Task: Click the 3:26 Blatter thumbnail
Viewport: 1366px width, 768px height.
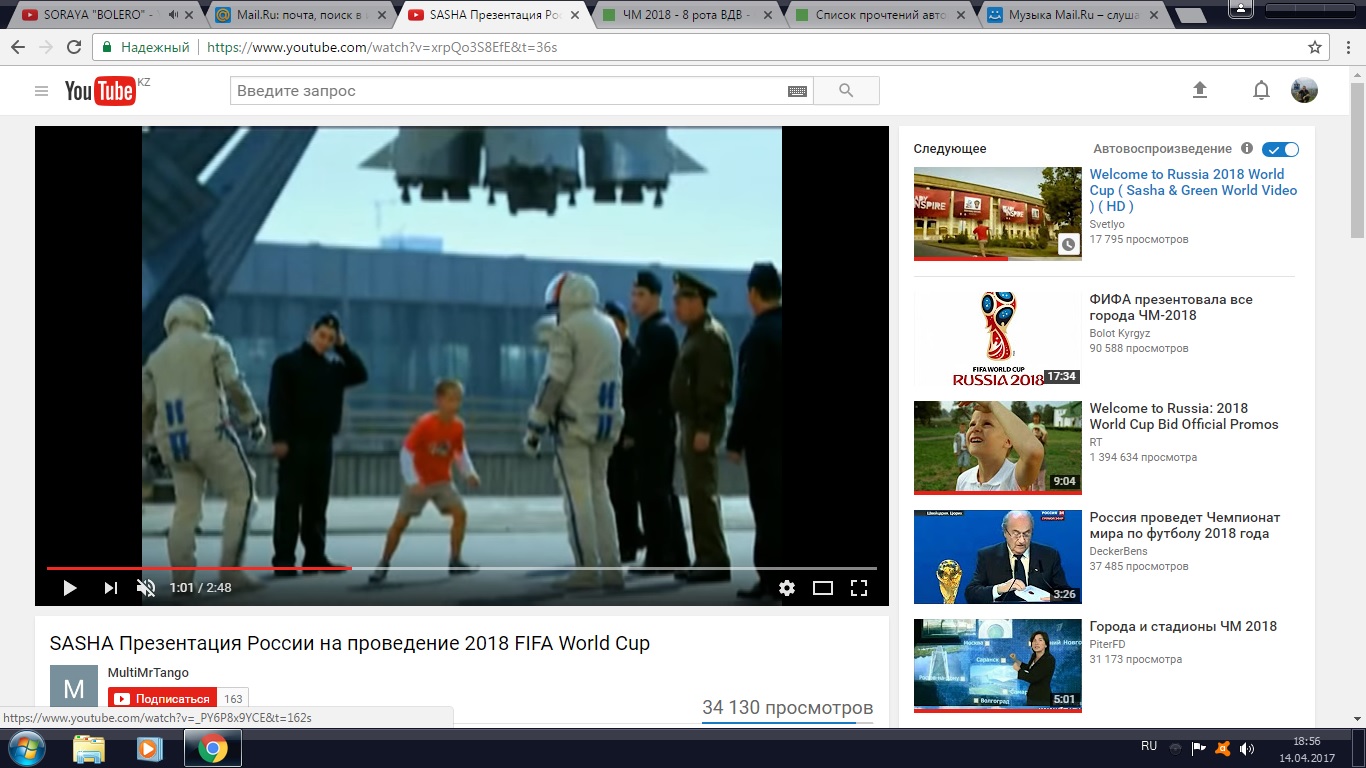Action: (998, 557)
